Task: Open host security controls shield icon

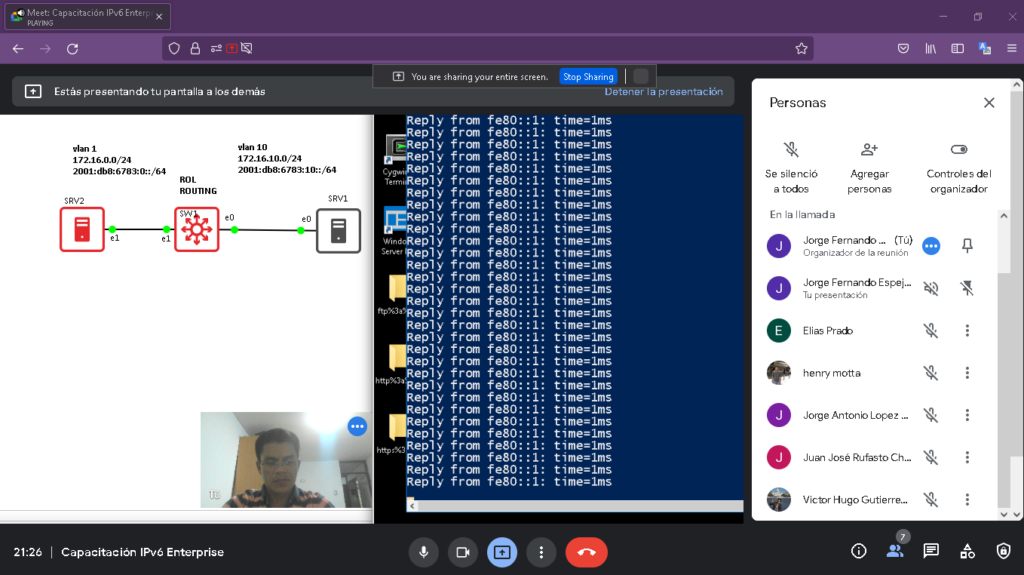Action: point(1003,551)
